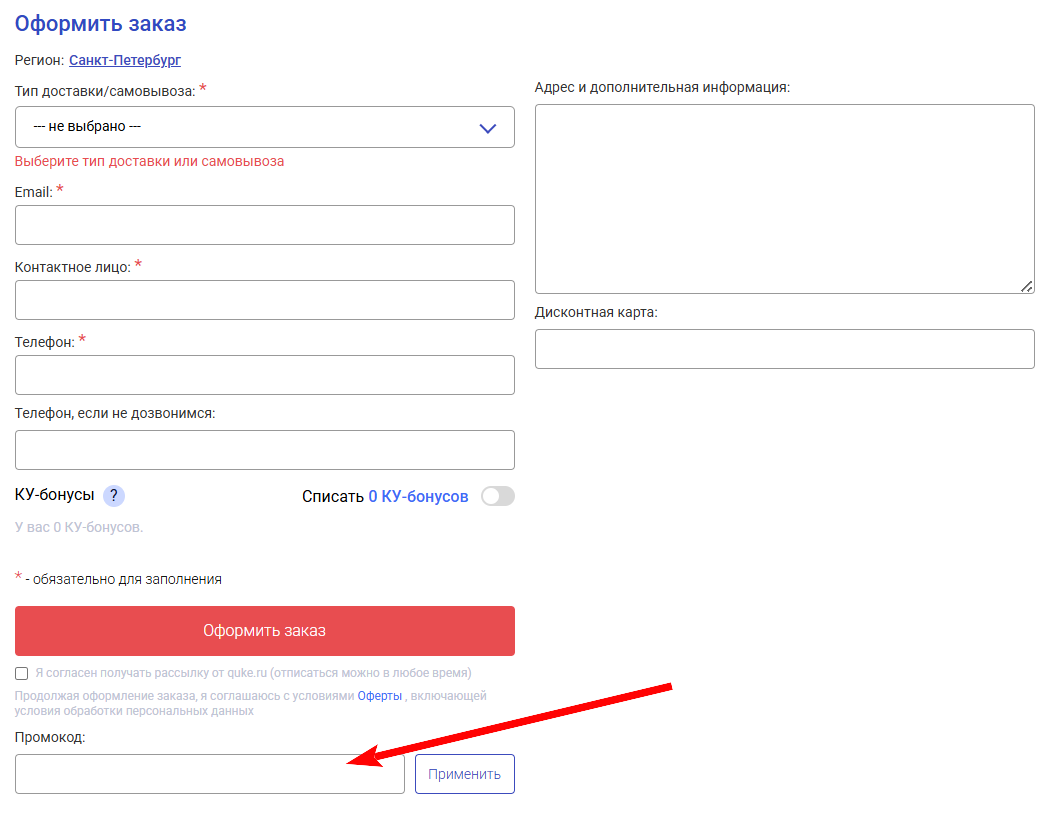The image size is (1055, 835).
Task: Change region via the Санкт-Петербург link
Action: 125,60
